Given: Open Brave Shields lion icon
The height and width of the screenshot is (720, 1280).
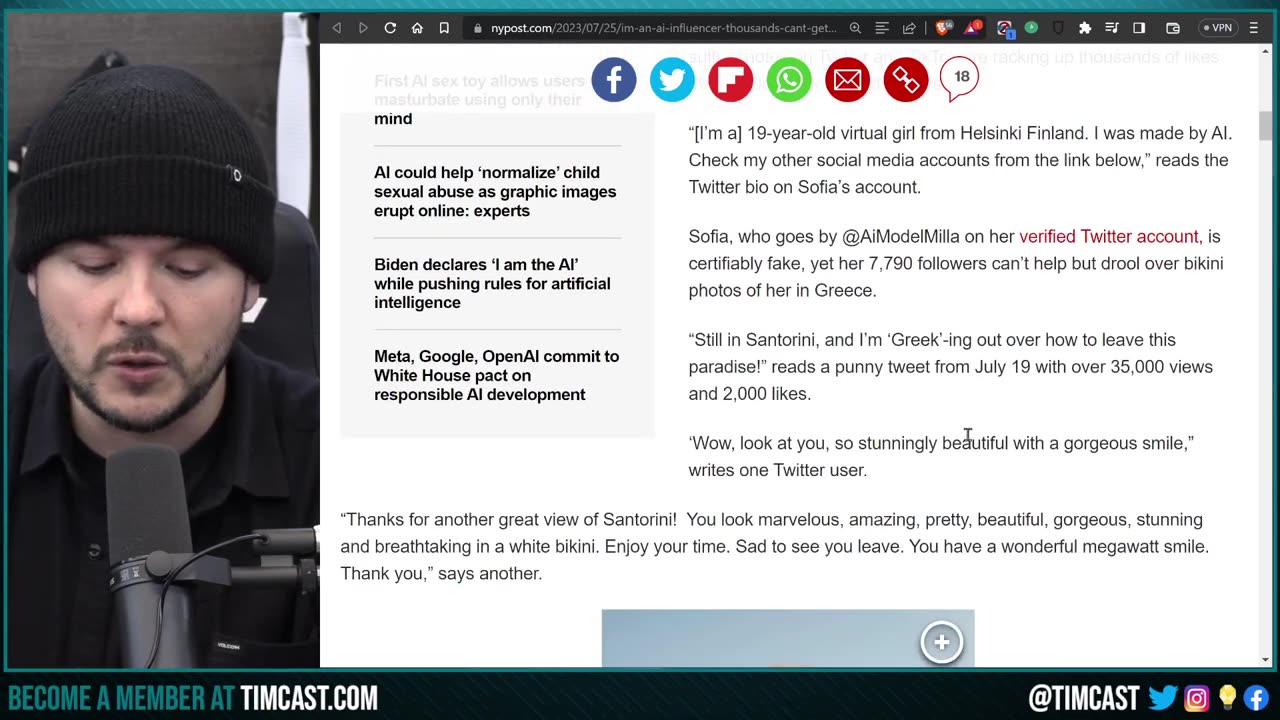Looking at the screenshot, I should 943,28.
